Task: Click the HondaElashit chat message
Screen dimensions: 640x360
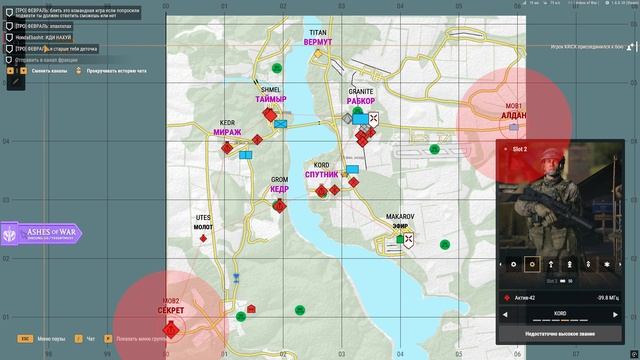Action: 39,38
